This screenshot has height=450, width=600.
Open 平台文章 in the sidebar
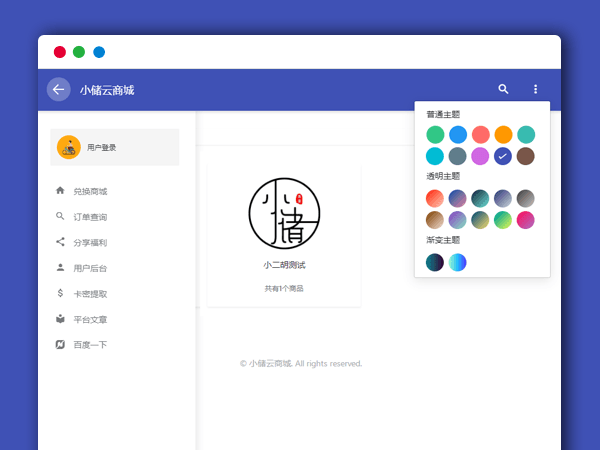(89, 320)
